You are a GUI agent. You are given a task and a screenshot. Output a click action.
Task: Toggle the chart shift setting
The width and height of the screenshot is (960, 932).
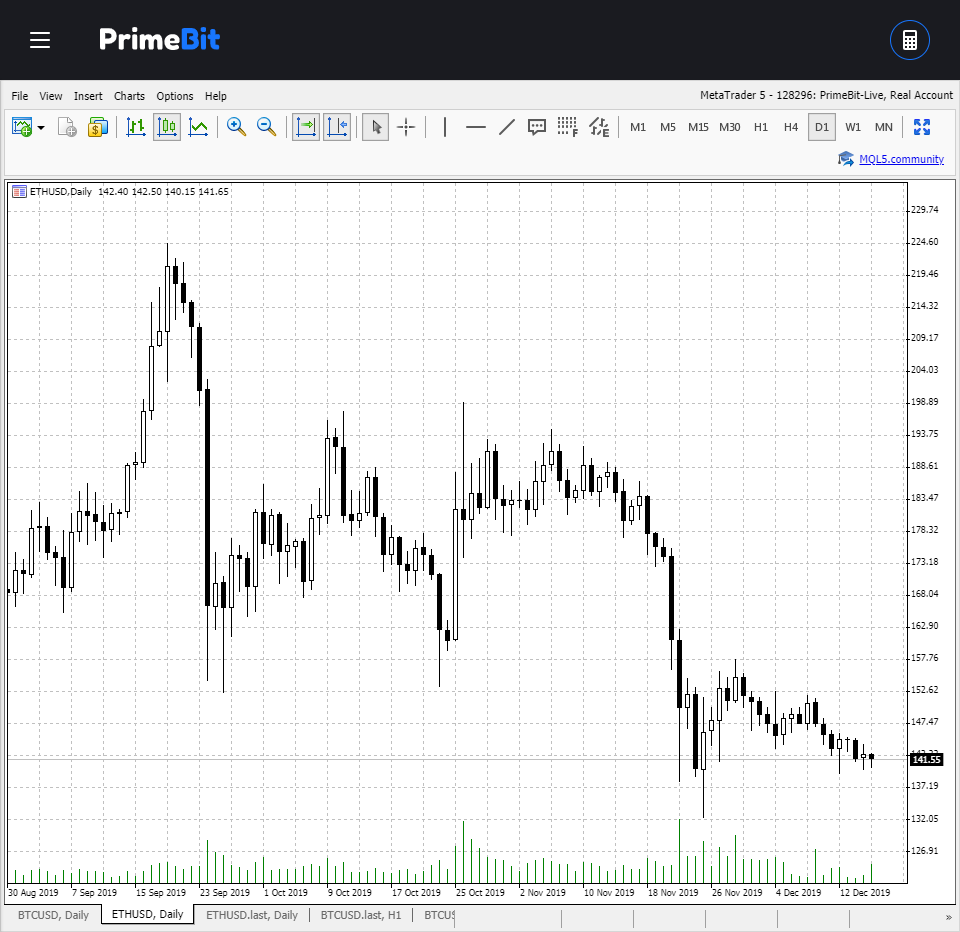coord(335,127)
